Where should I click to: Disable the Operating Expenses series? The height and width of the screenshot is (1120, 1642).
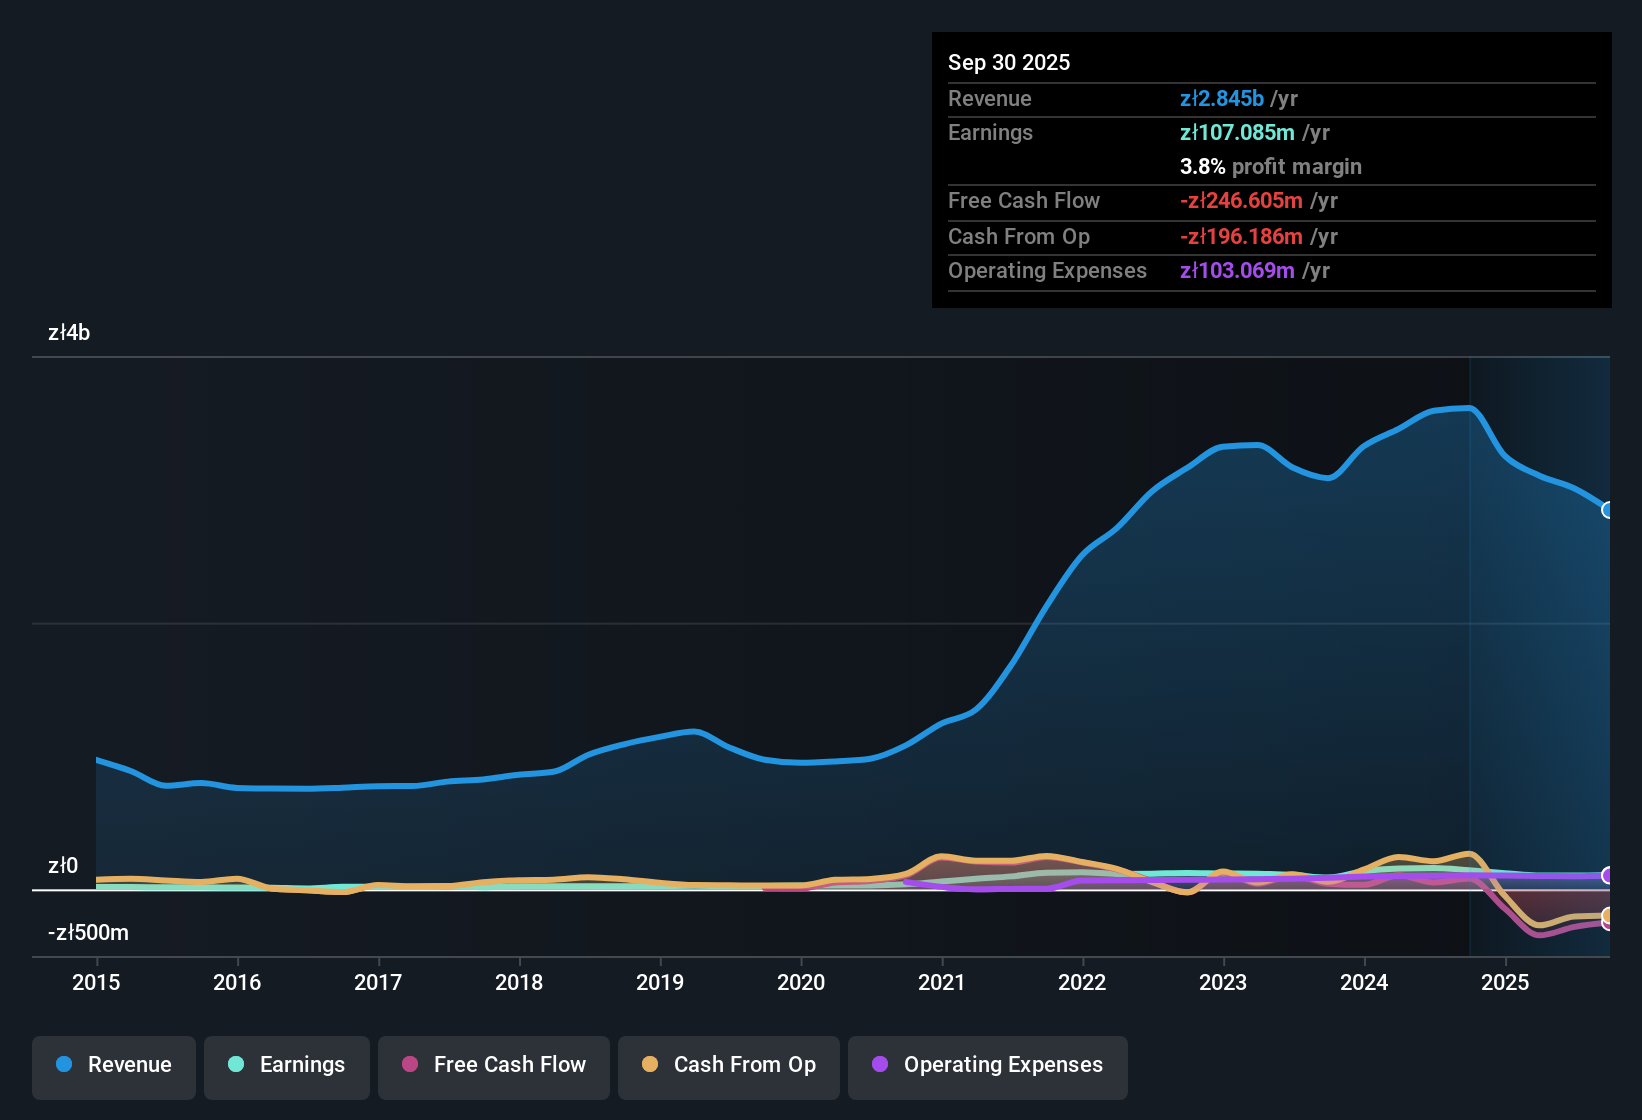click(x=987, y=1065)
